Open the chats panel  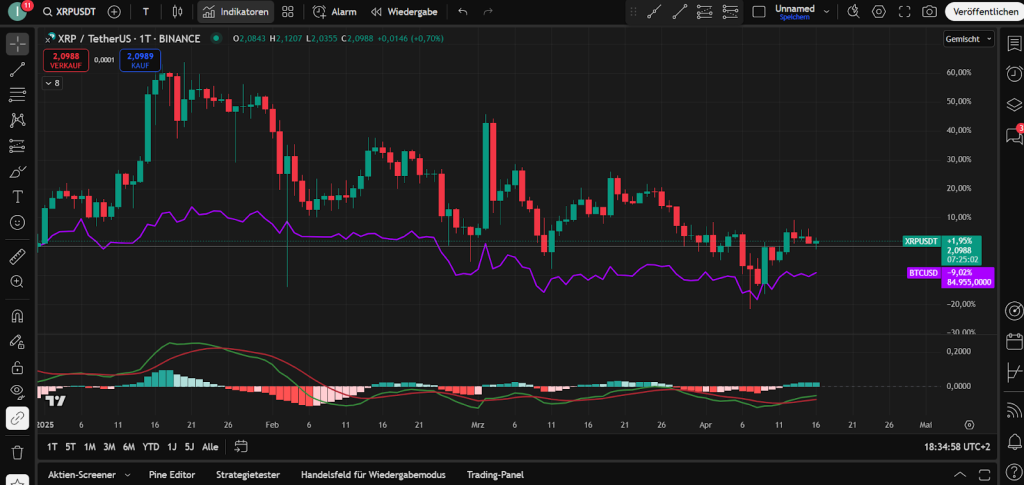click(1014, 135)
